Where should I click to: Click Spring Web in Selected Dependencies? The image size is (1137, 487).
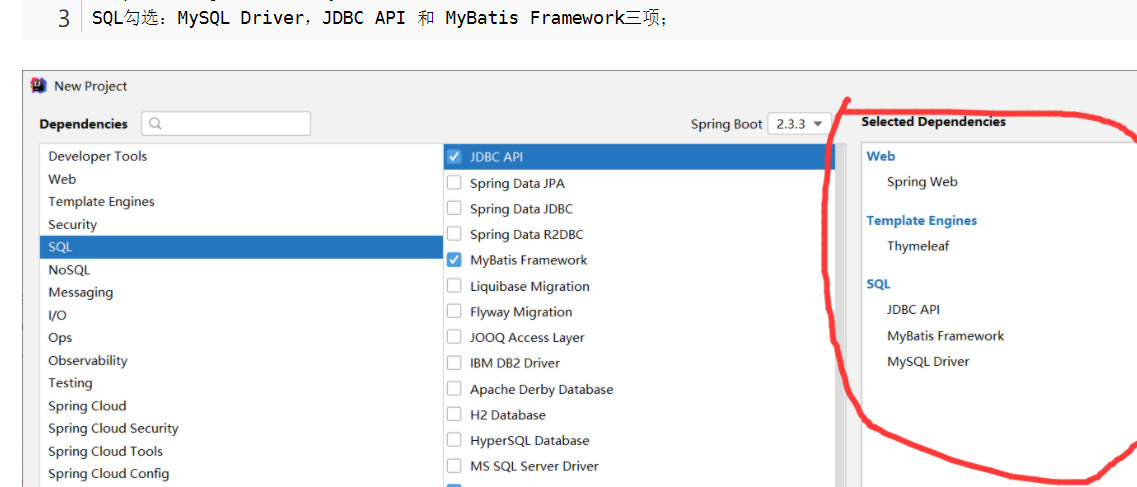point(922,182)
